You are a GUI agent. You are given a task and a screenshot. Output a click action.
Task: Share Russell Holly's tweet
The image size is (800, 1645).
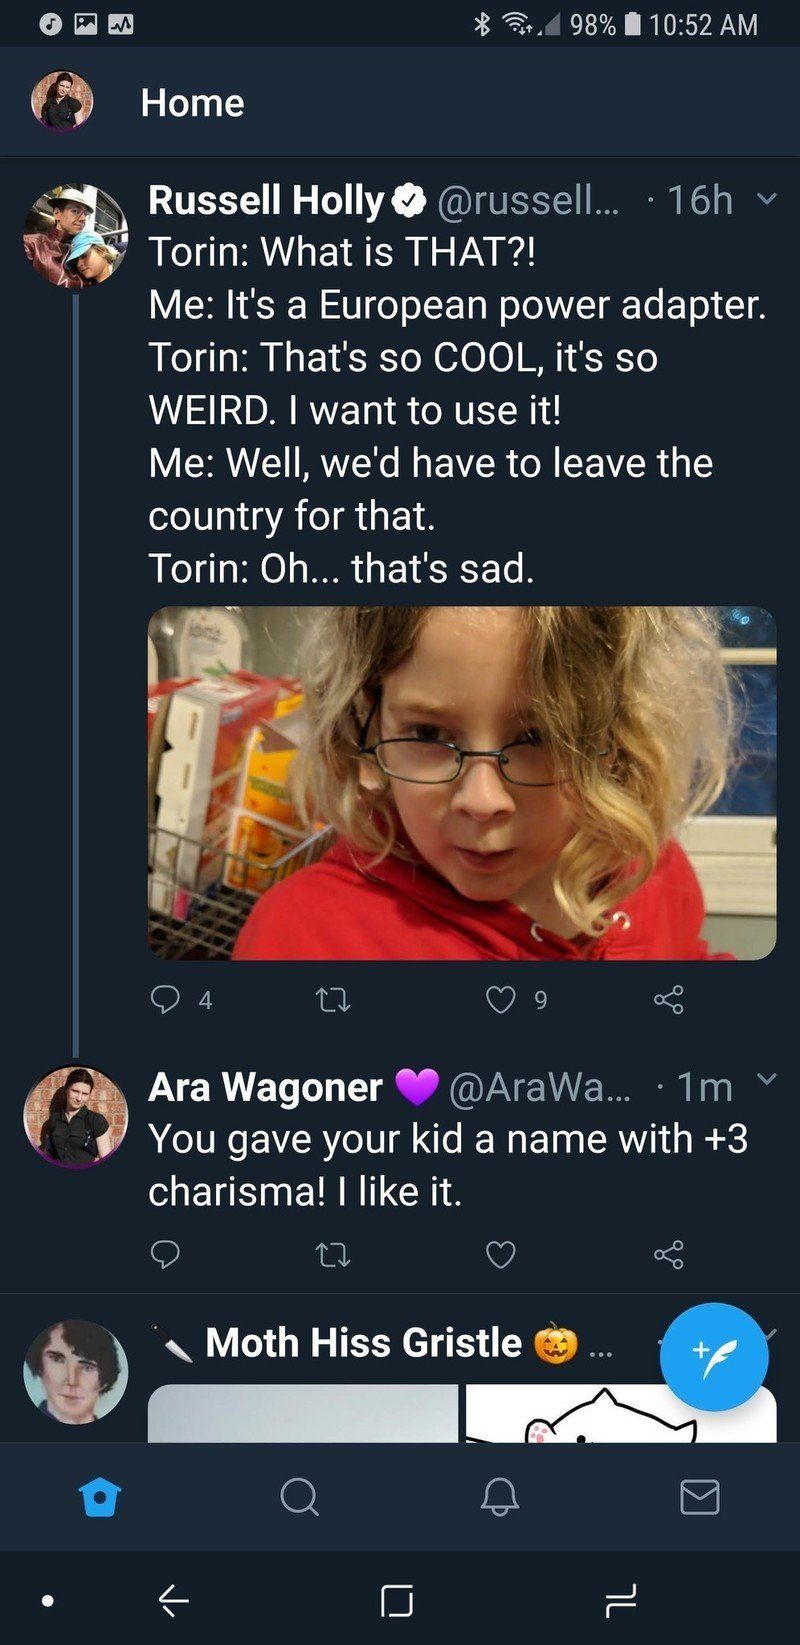(x=668, y=999)
